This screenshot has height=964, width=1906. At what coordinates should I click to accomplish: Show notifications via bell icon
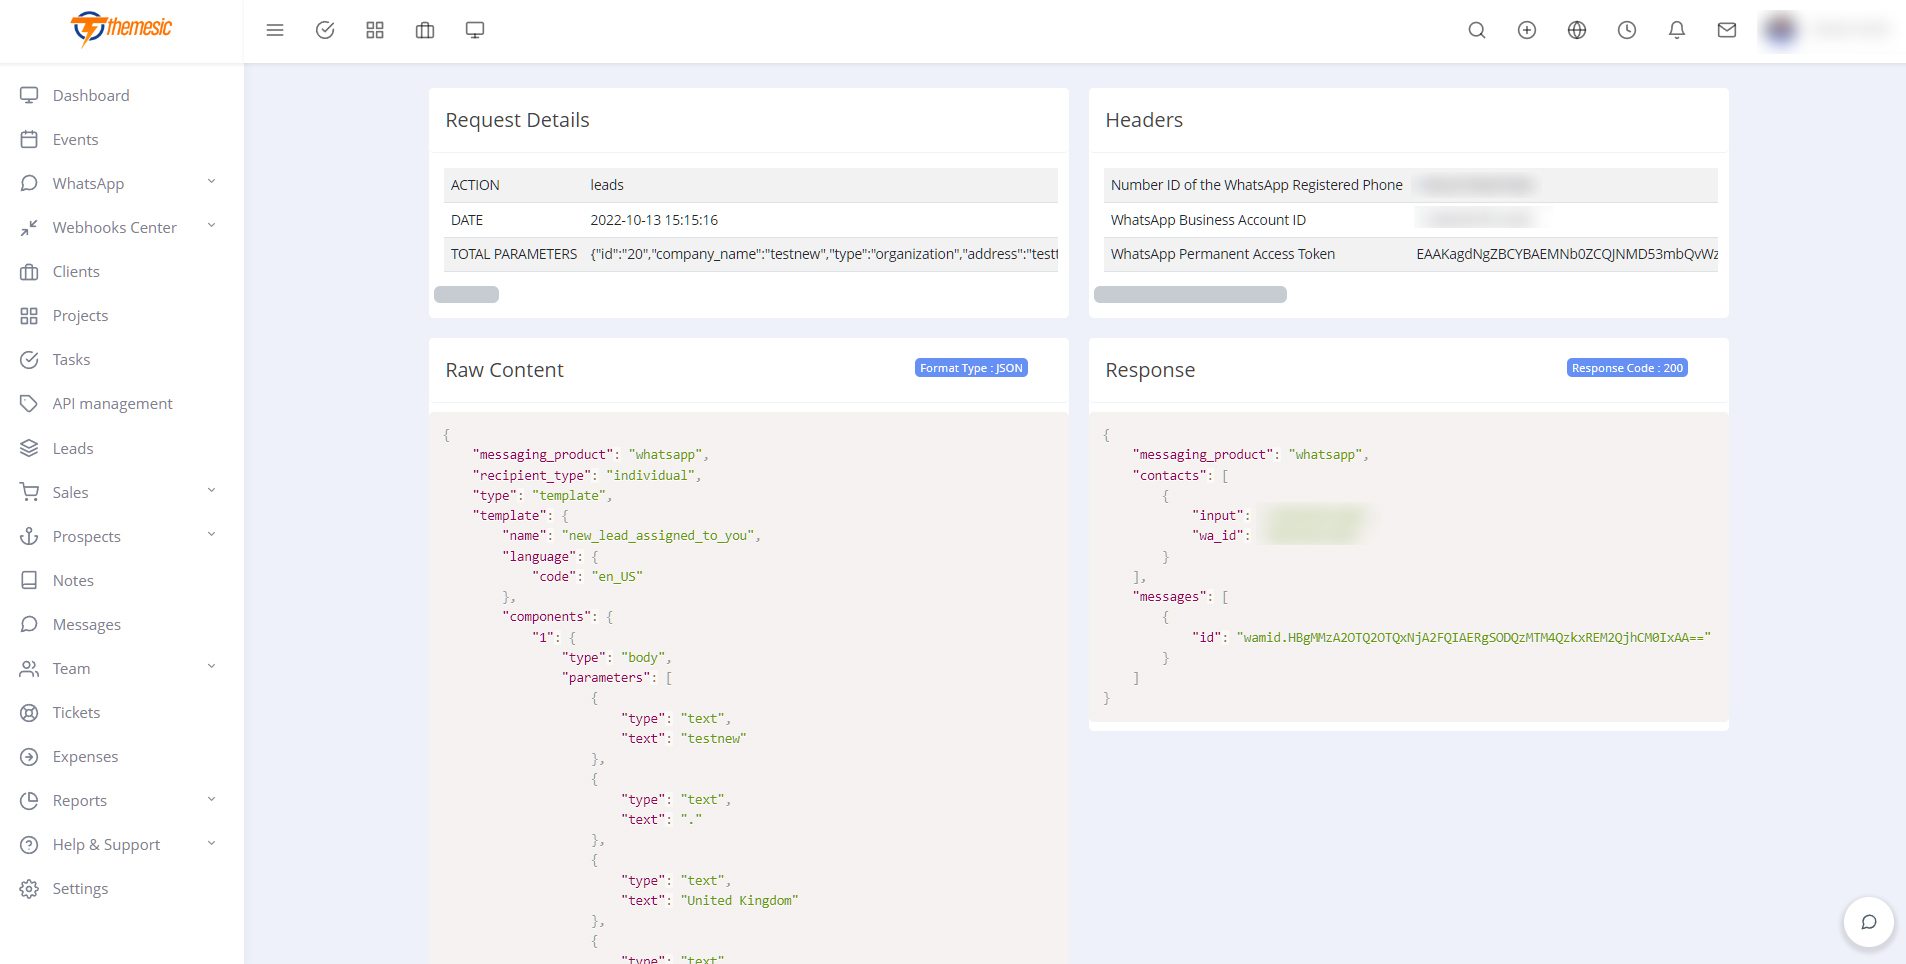click(x=1677, y=30)
